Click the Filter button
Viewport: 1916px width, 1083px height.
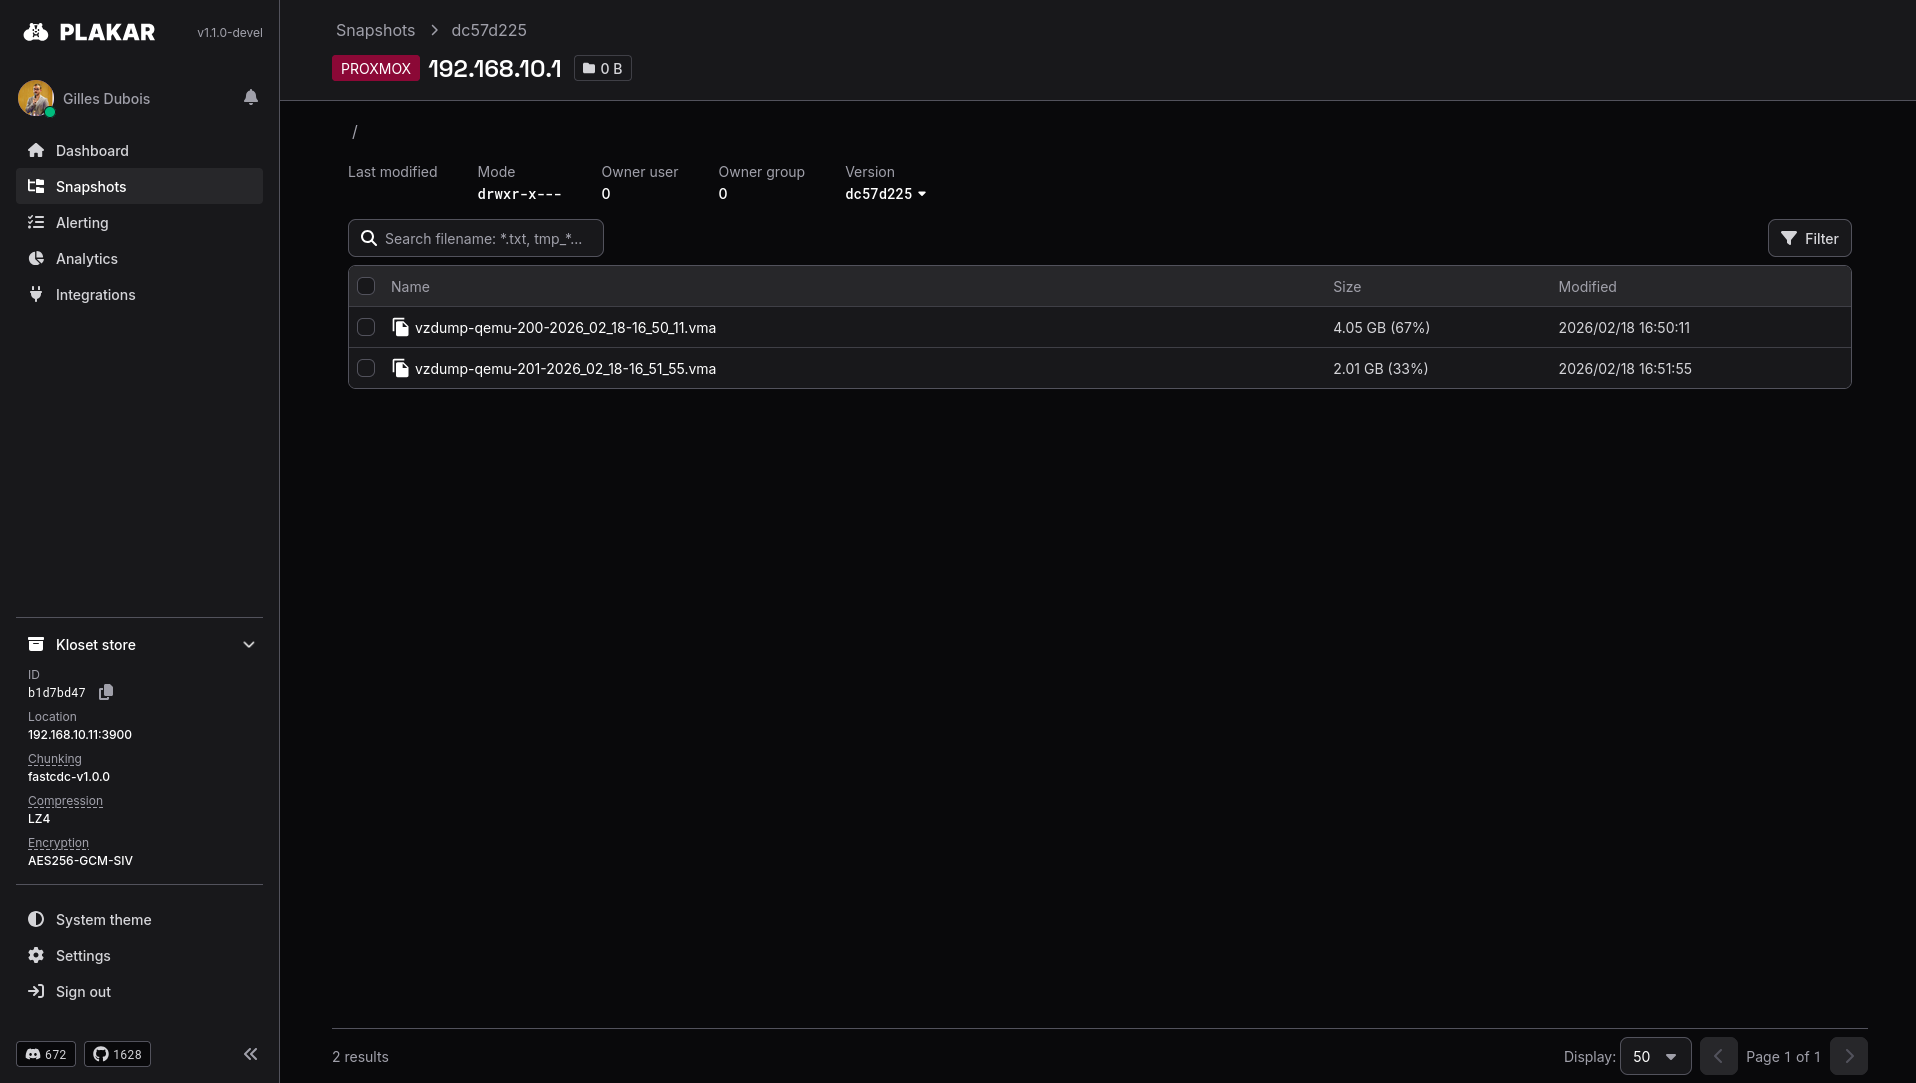pos(1809,238)
